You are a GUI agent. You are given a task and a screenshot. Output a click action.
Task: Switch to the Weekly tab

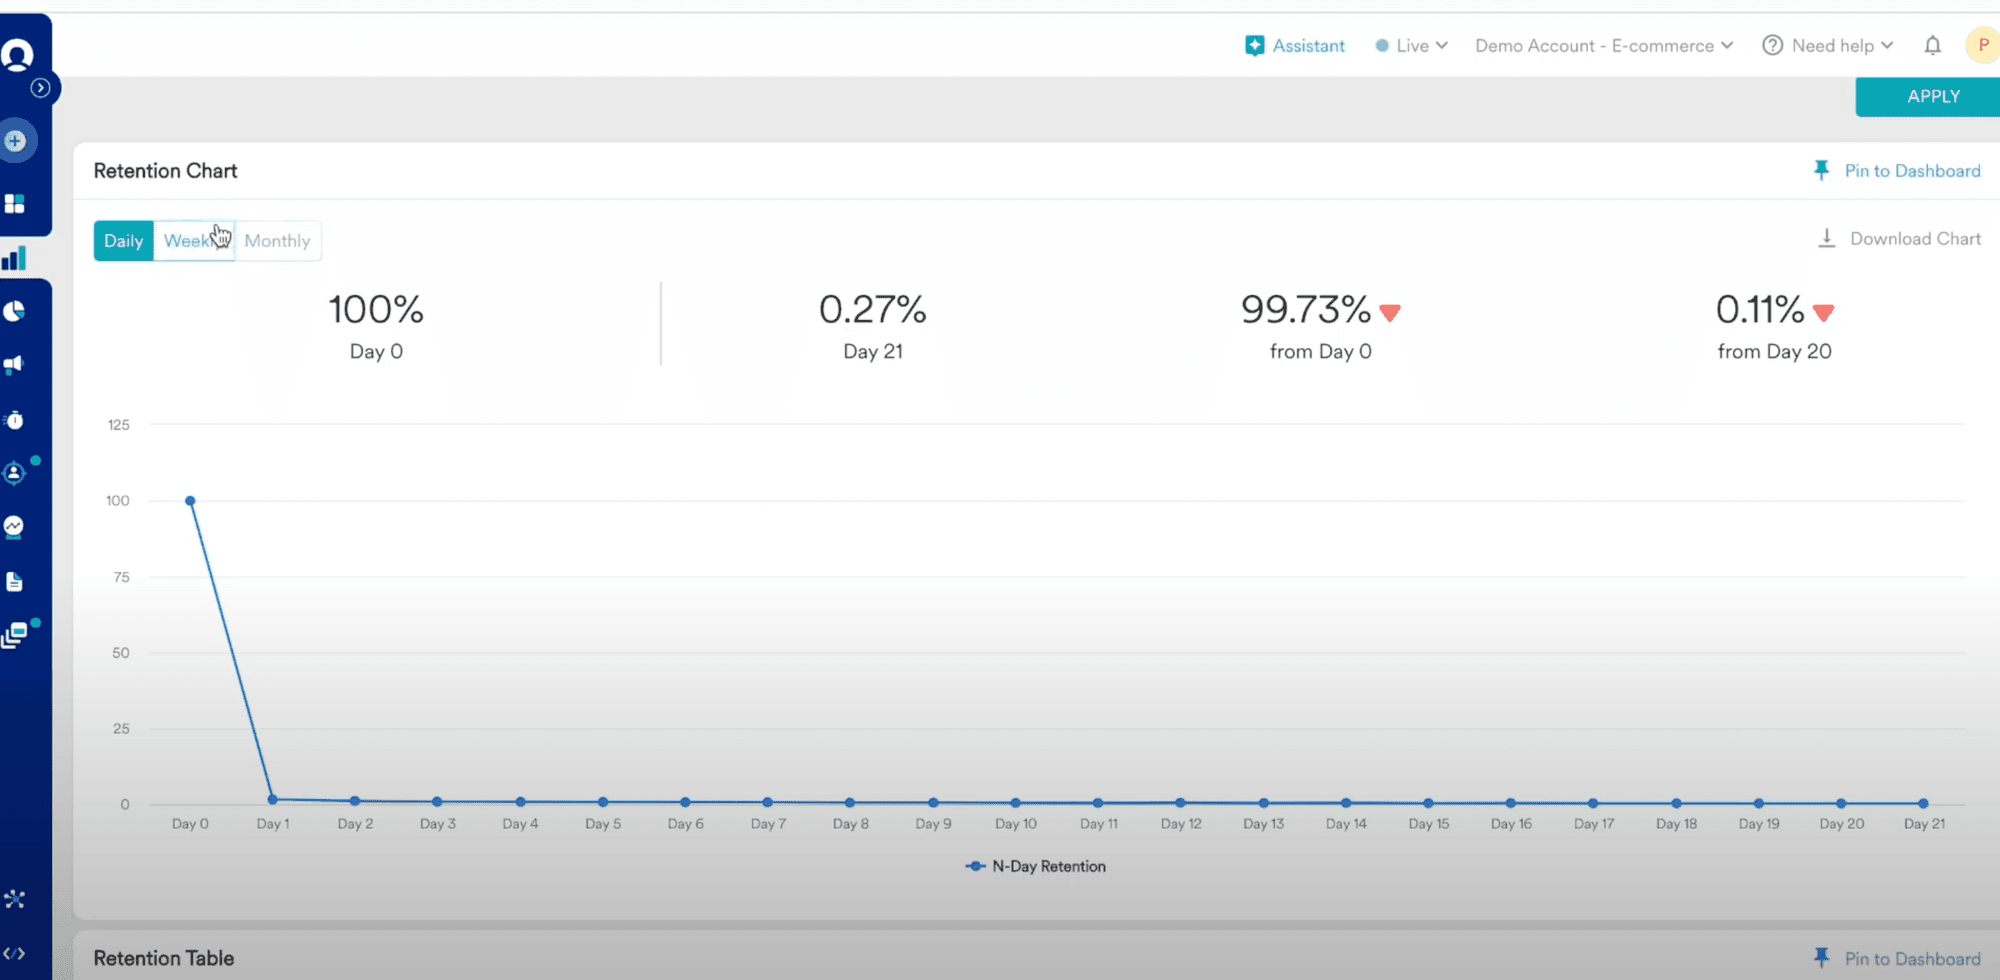point(194,241)
